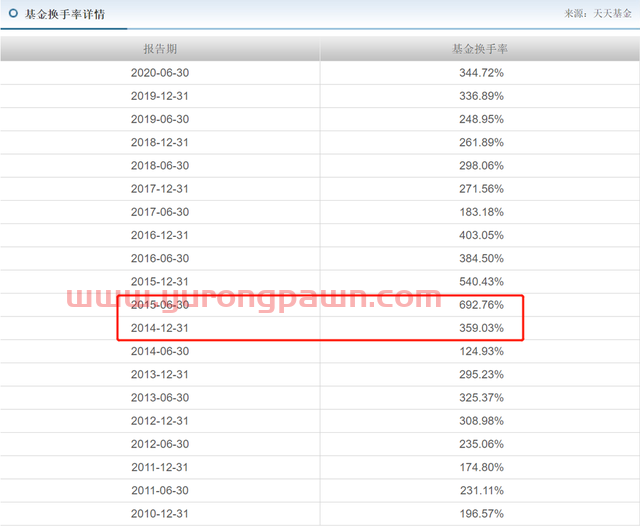The image size is (640, 531).
Task: Click the circle icon beside 基金换手率详情
Action: point(13,13)
